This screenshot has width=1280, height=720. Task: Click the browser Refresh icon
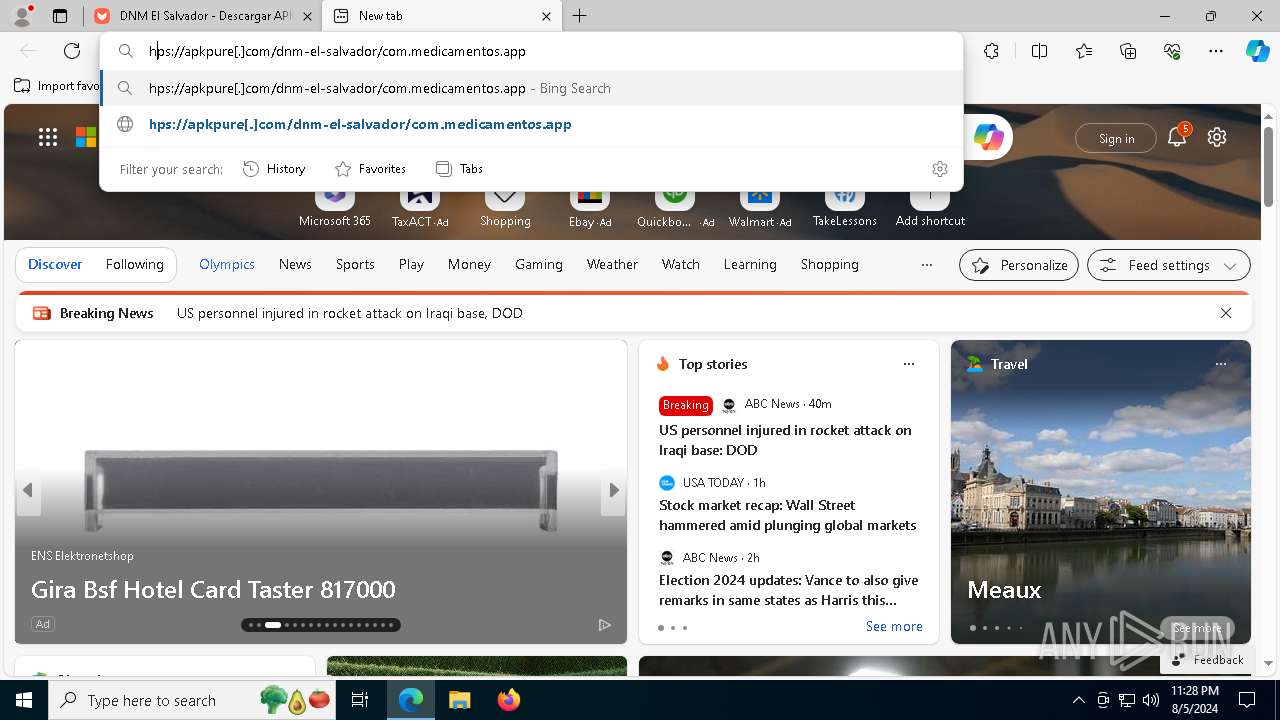click(x=72, y=51)
